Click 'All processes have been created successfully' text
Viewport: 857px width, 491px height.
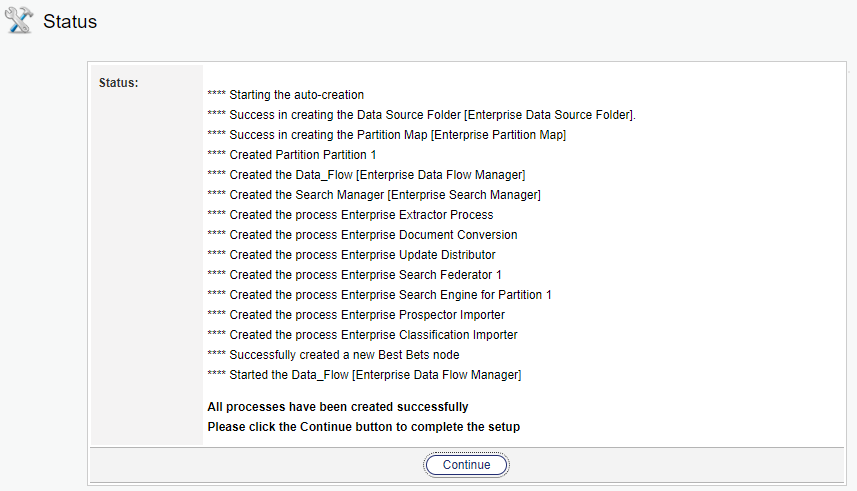(337, 407)
